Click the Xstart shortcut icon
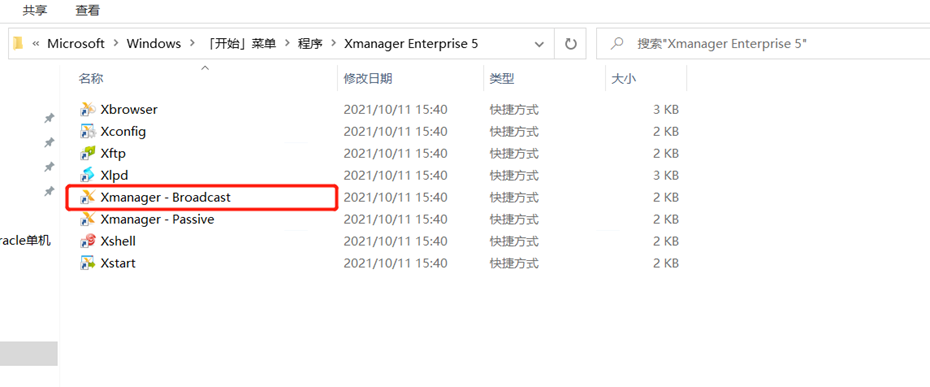 [88, 263]
